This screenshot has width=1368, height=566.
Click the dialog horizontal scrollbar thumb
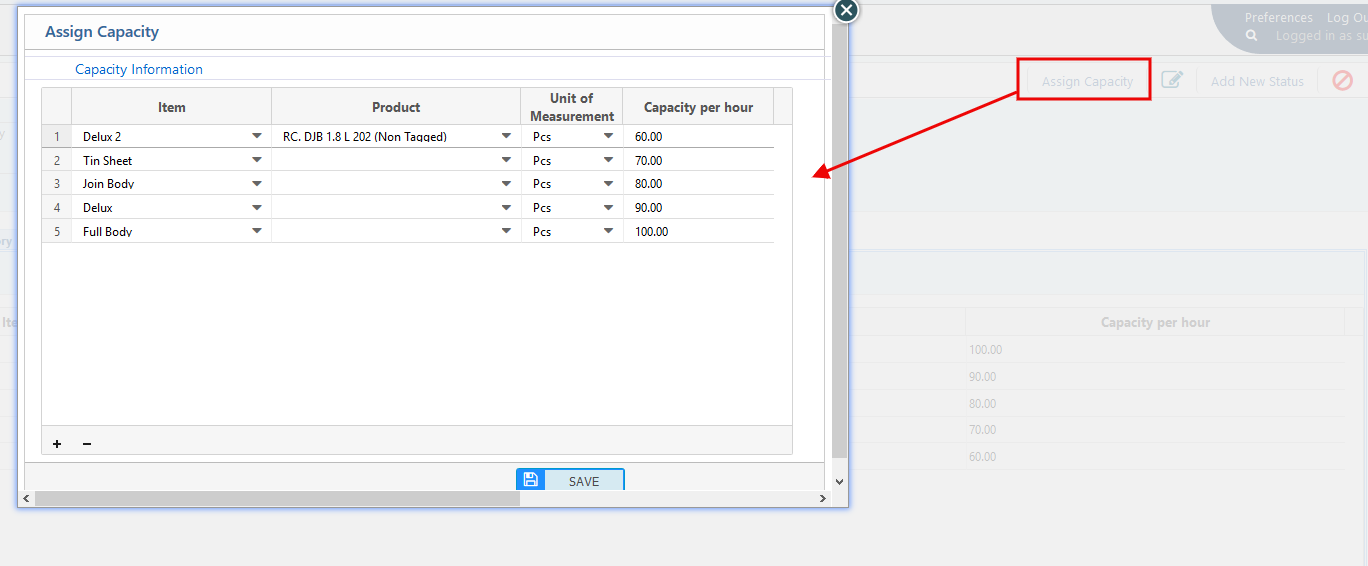pyautogui.click(x=277, y=498)
